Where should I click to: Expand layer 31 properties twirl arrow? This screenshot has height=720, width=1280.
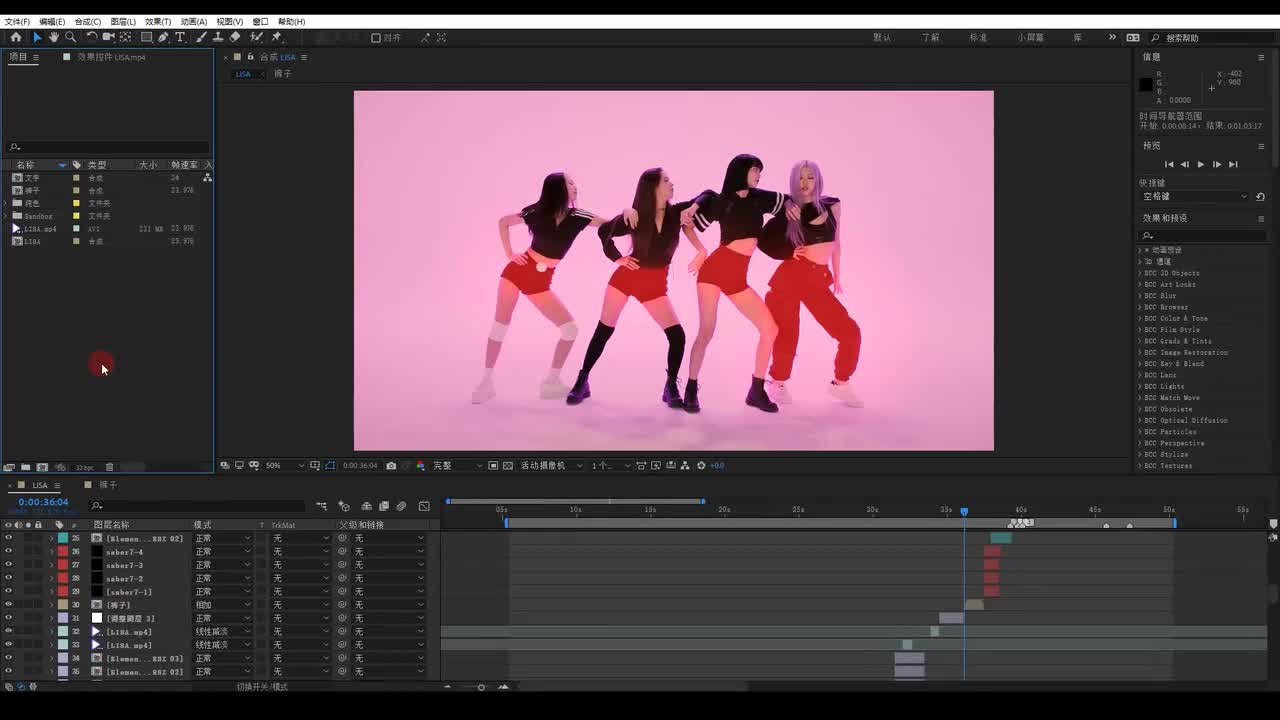(52, 619)
